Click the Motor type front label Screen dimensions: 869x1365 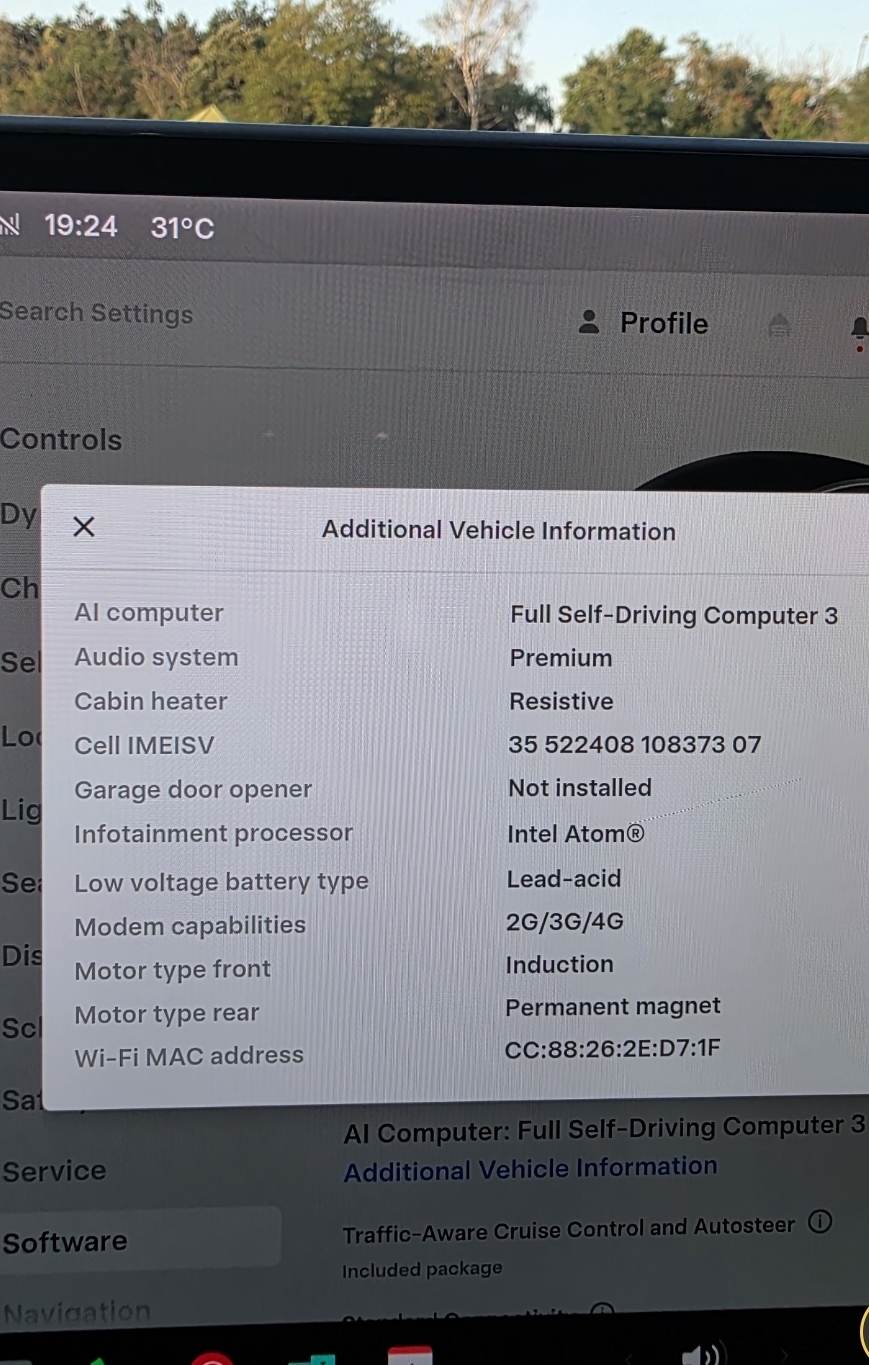172,970
